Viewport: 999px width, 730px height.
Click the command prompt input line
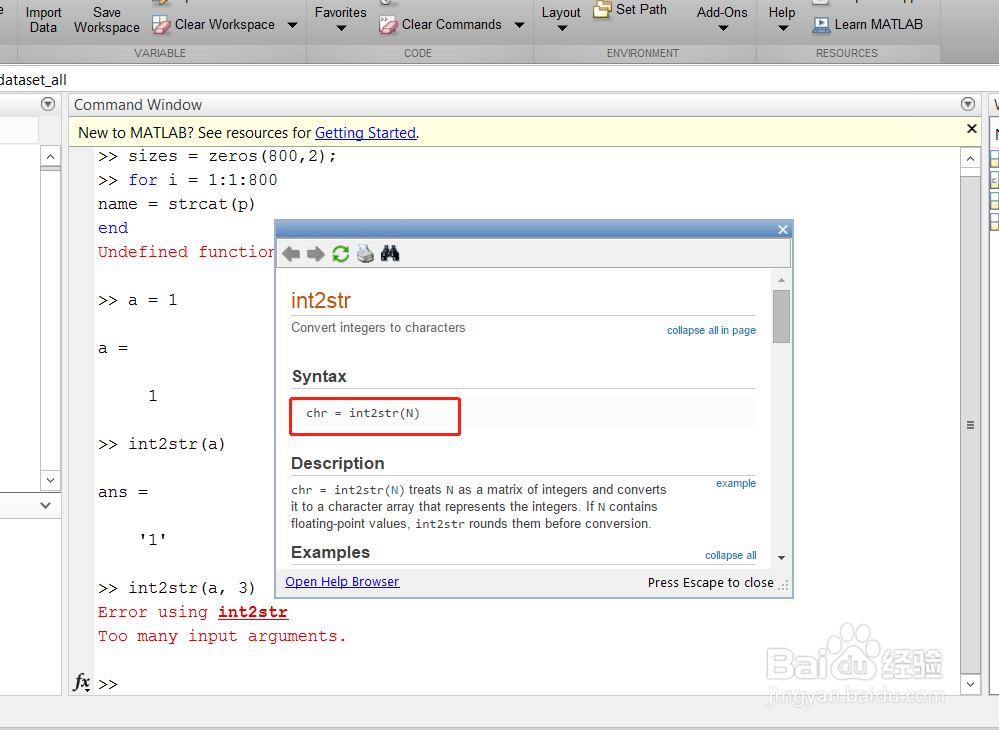coord(529,684)
